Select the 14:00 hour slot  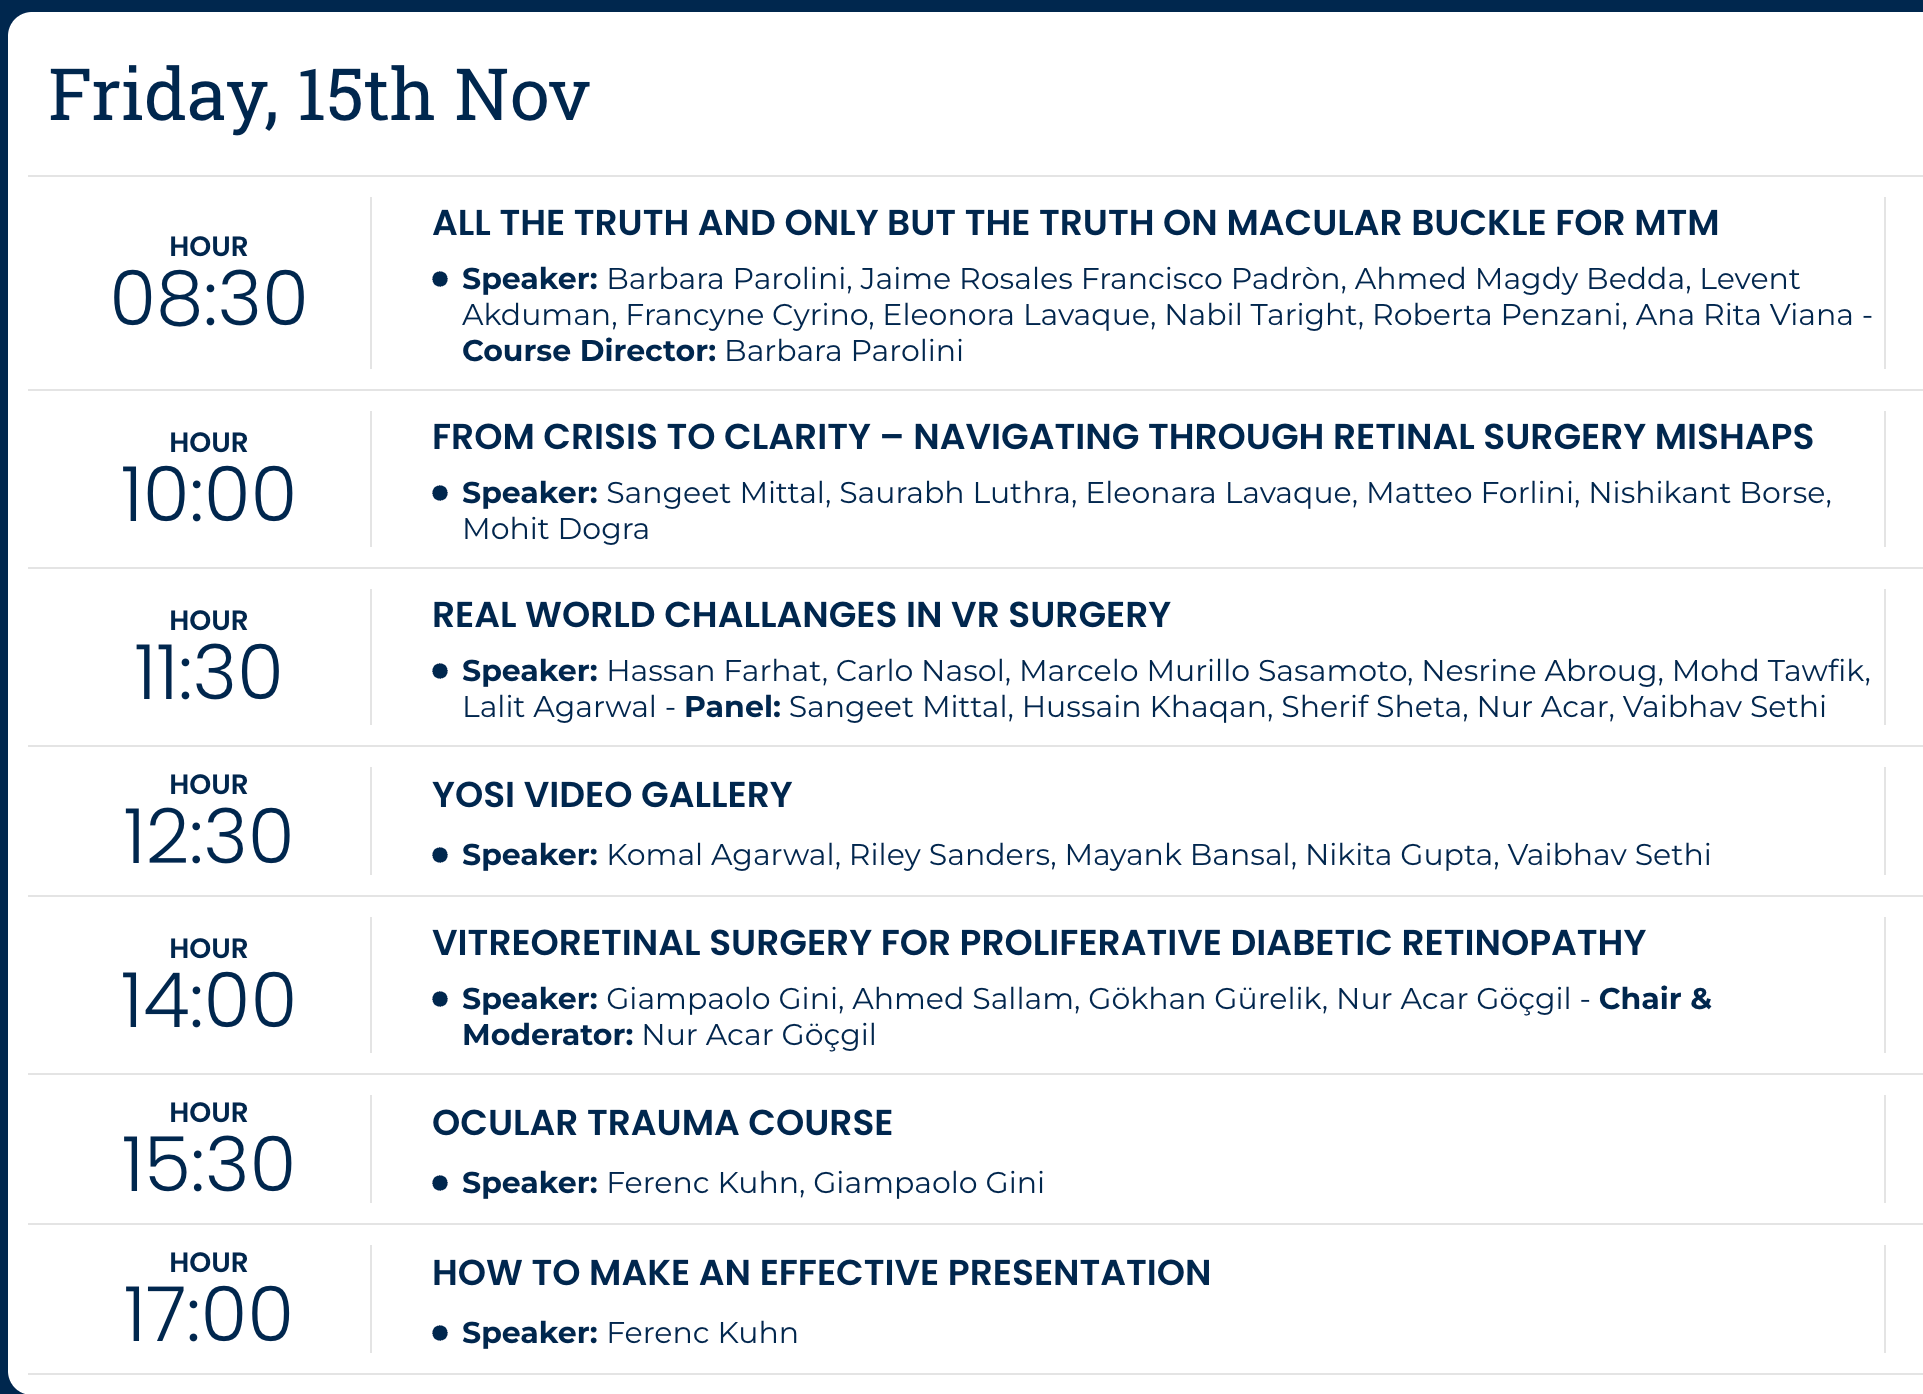tap(208, 985)
